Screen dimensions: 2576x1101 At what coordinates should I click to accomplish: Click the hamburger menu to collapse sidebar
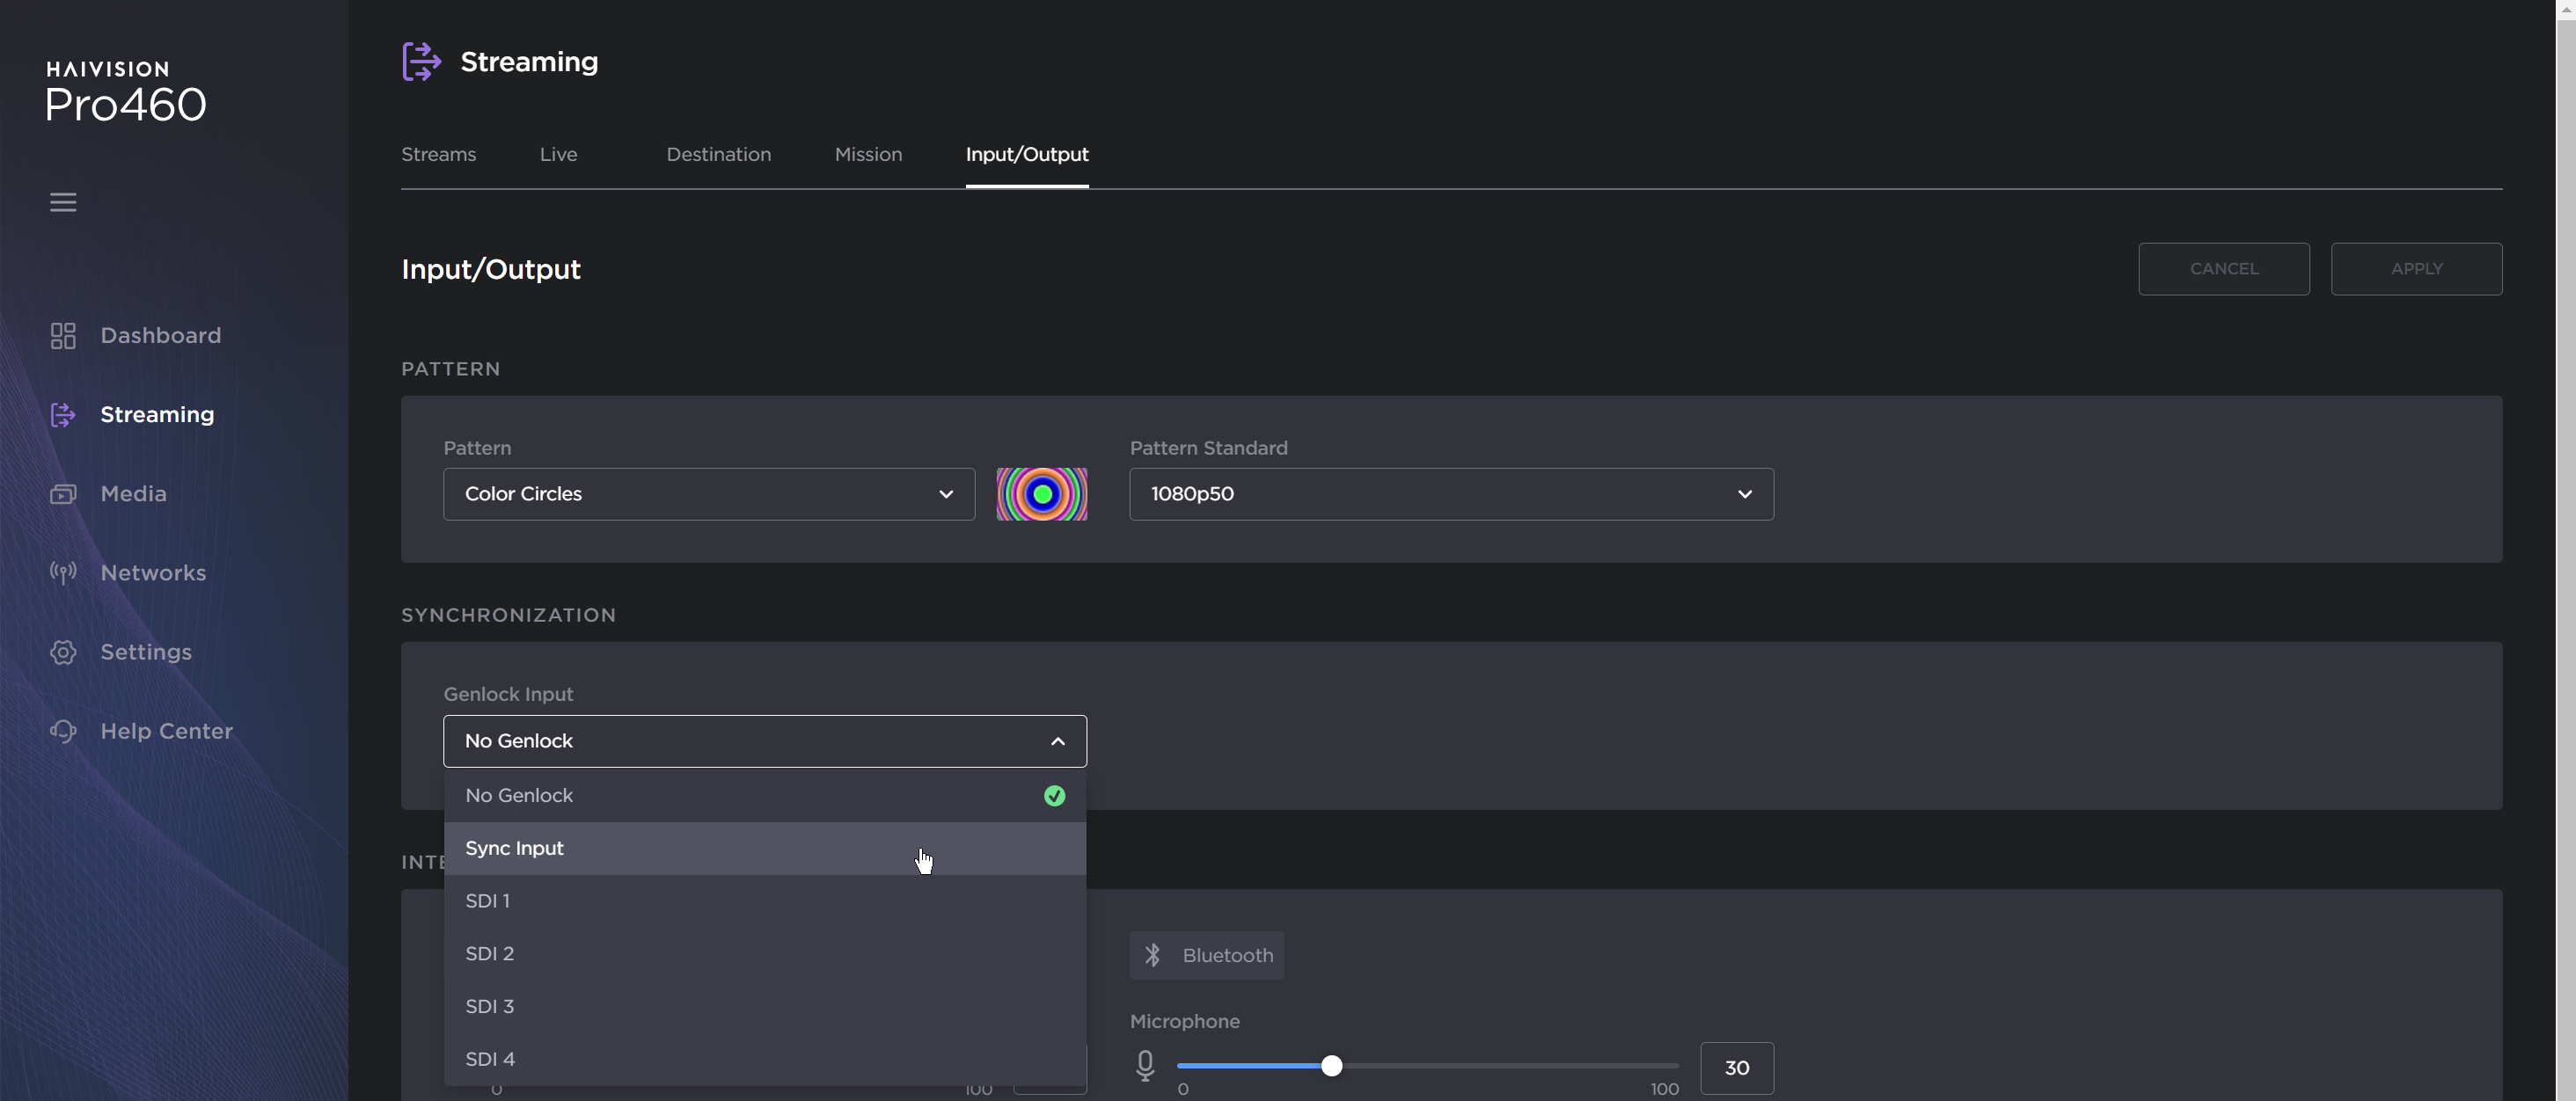click(x=63, y=202)
